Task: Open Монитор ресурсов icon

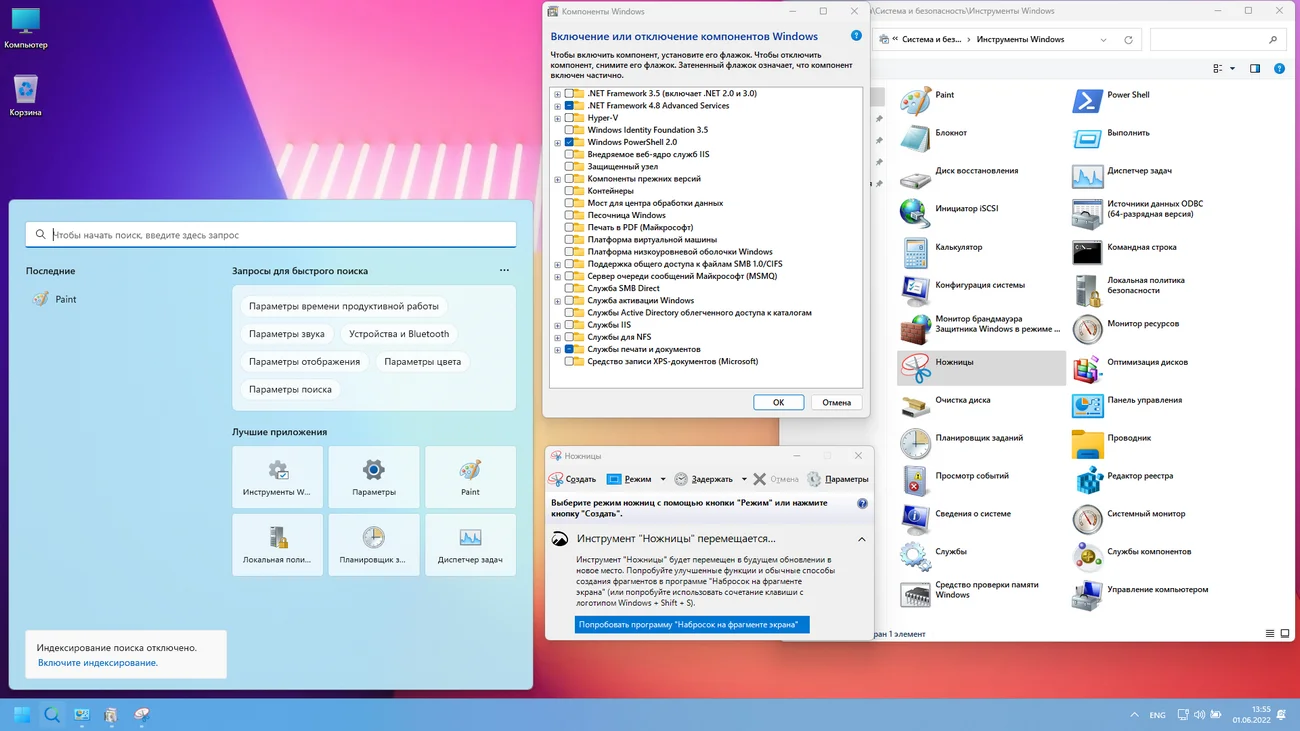Action: pos(1087,329)
